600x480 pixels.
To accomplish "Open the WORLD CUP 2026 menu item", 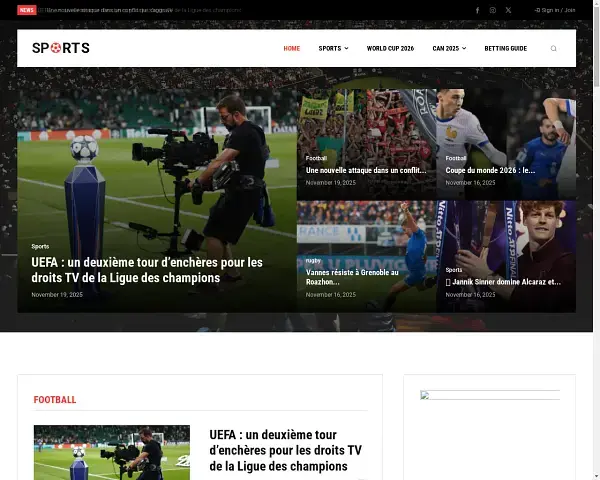I will [390, 48].
